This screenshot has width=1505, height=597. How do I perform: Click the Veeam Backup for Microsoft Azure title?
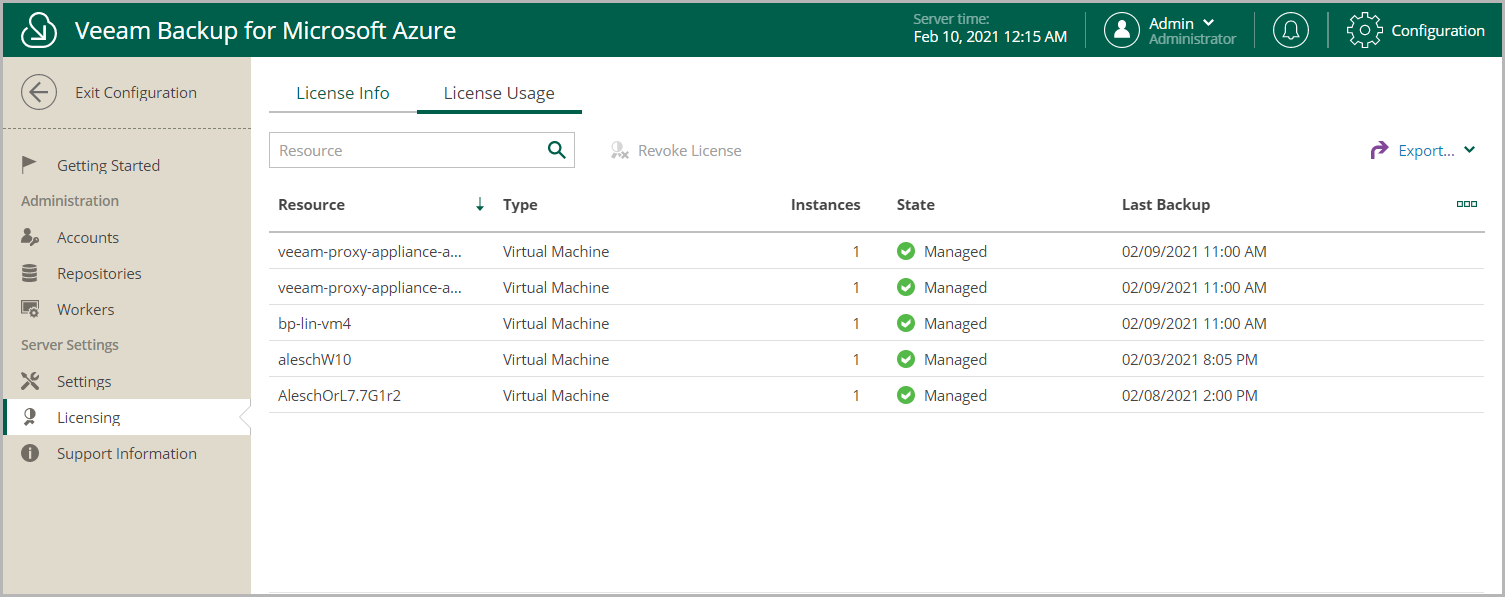[266, 30]
